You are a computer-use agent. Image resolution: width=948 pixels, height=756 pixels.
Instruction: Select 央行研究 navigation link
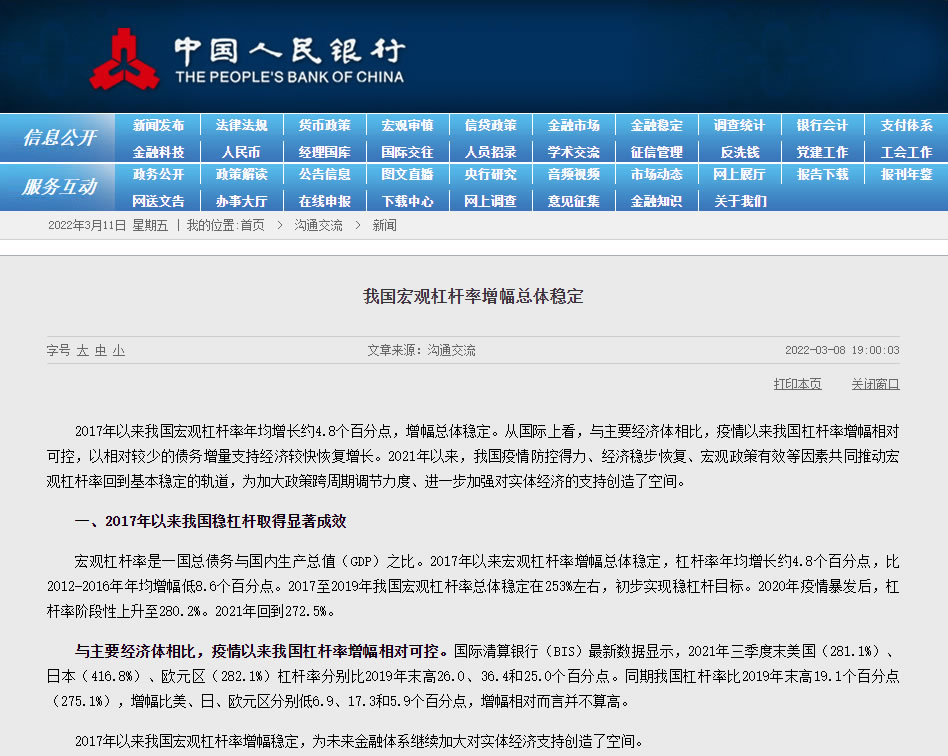tap(490, 175)
